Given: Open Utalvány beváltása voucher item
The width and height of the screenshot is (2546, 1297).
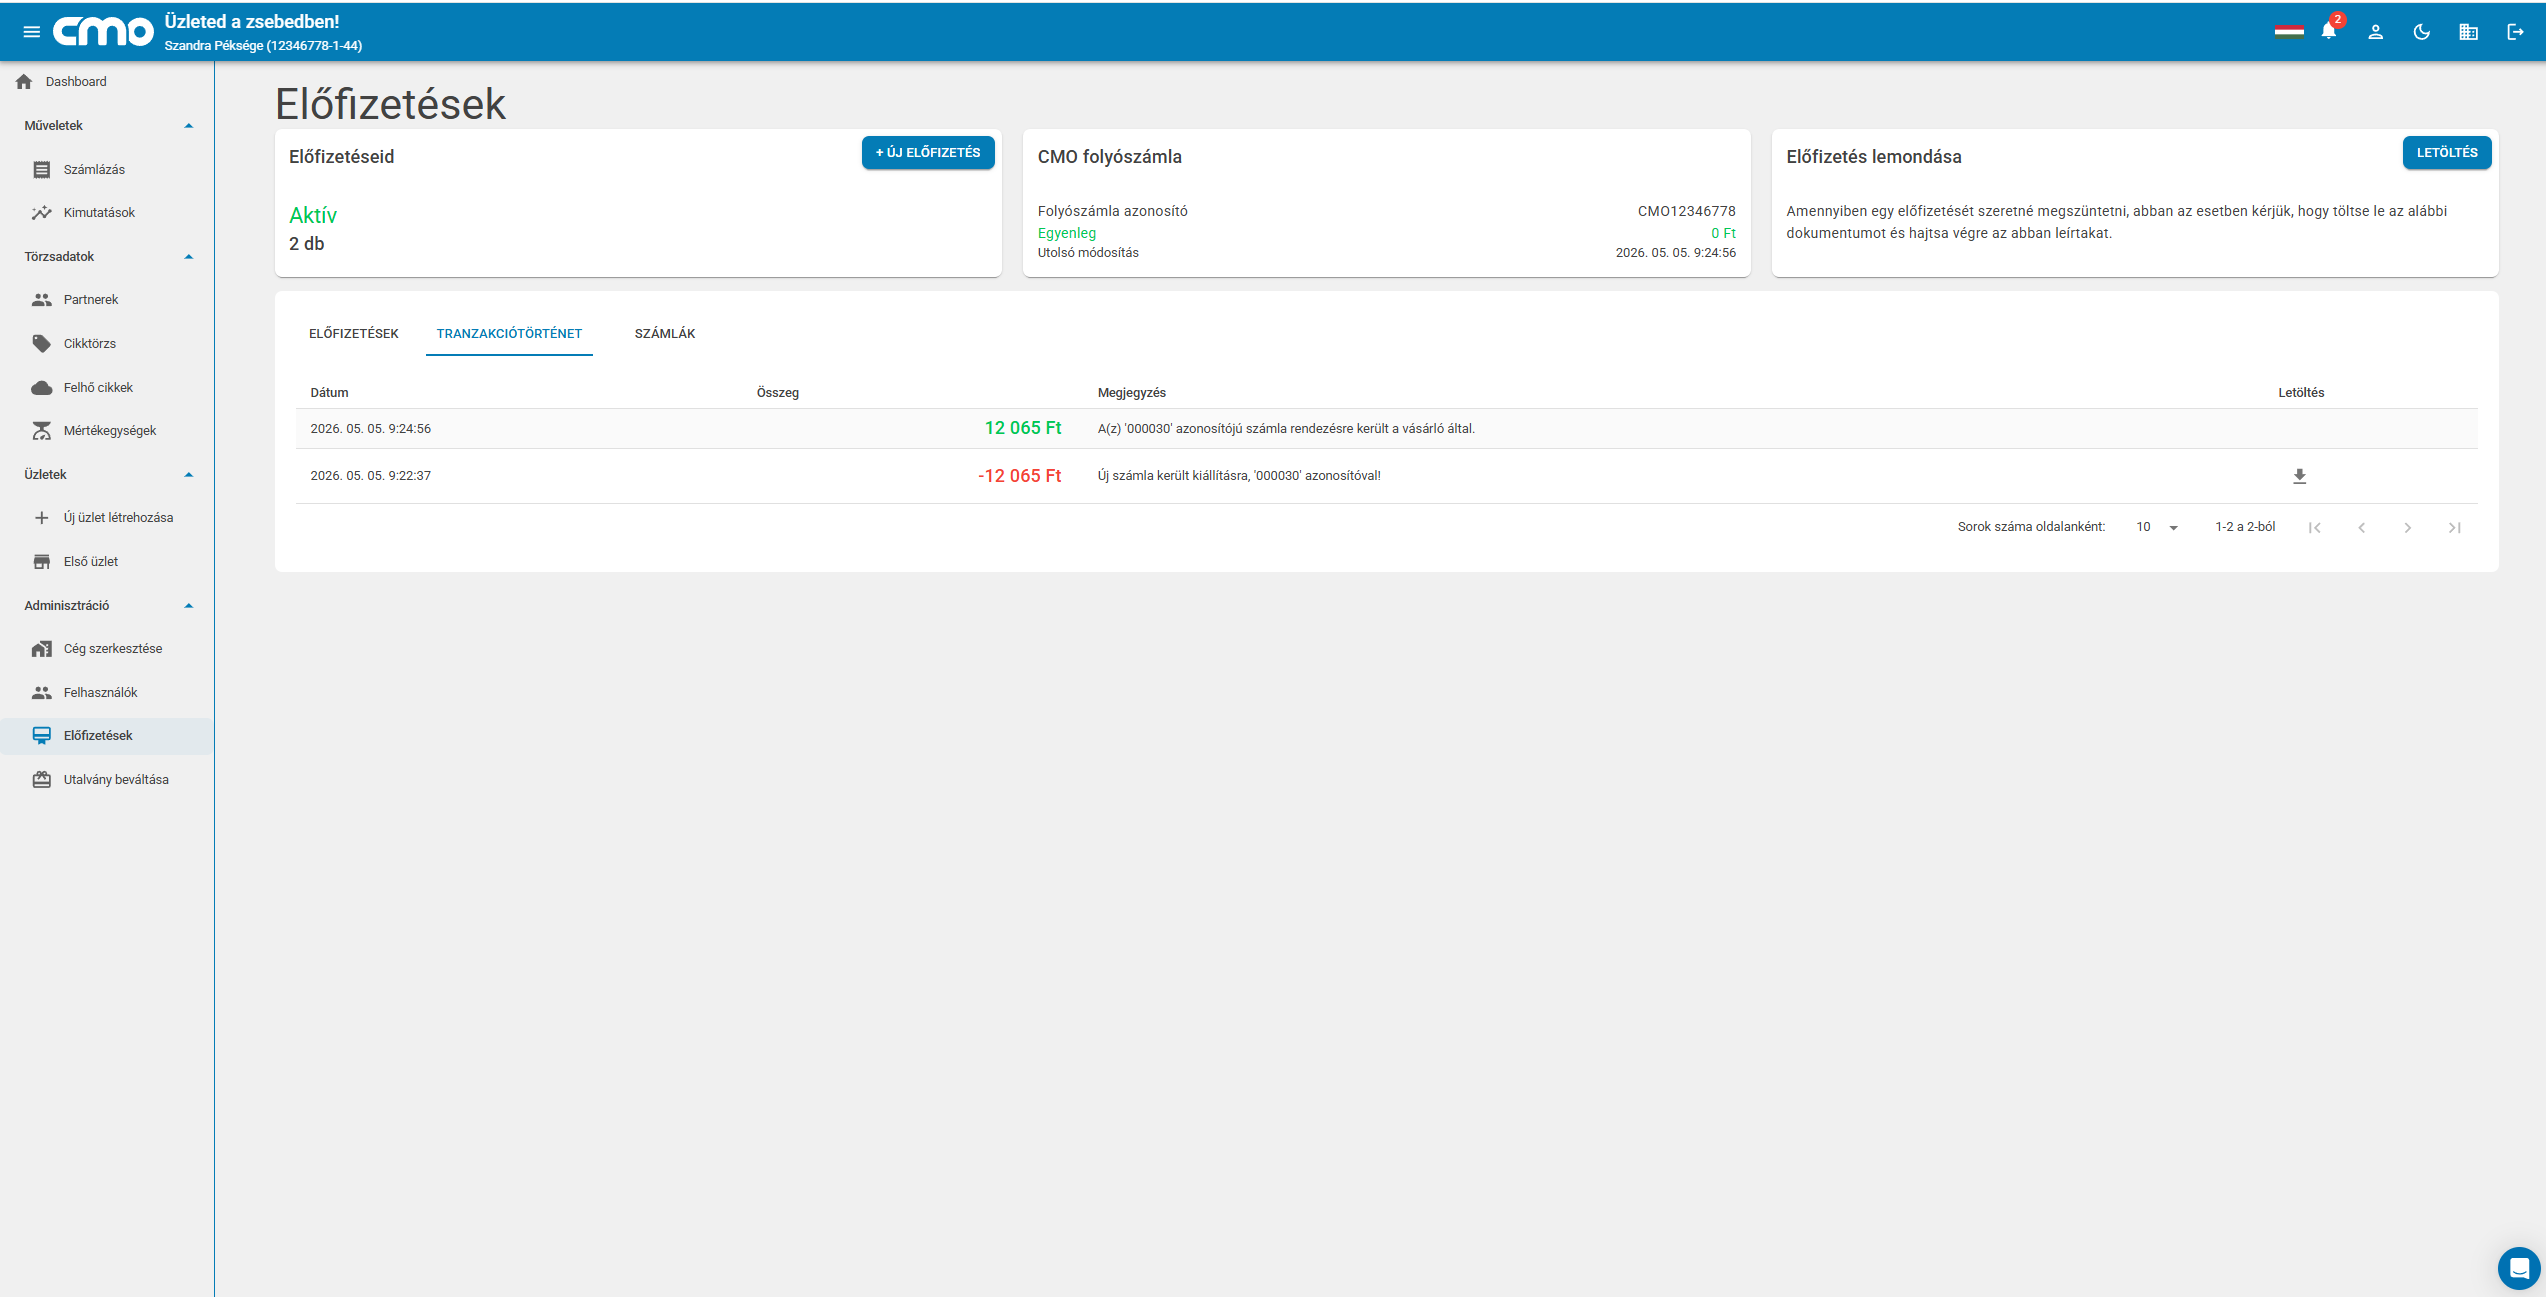Looking at the screenshot, I should click(107, 780).
